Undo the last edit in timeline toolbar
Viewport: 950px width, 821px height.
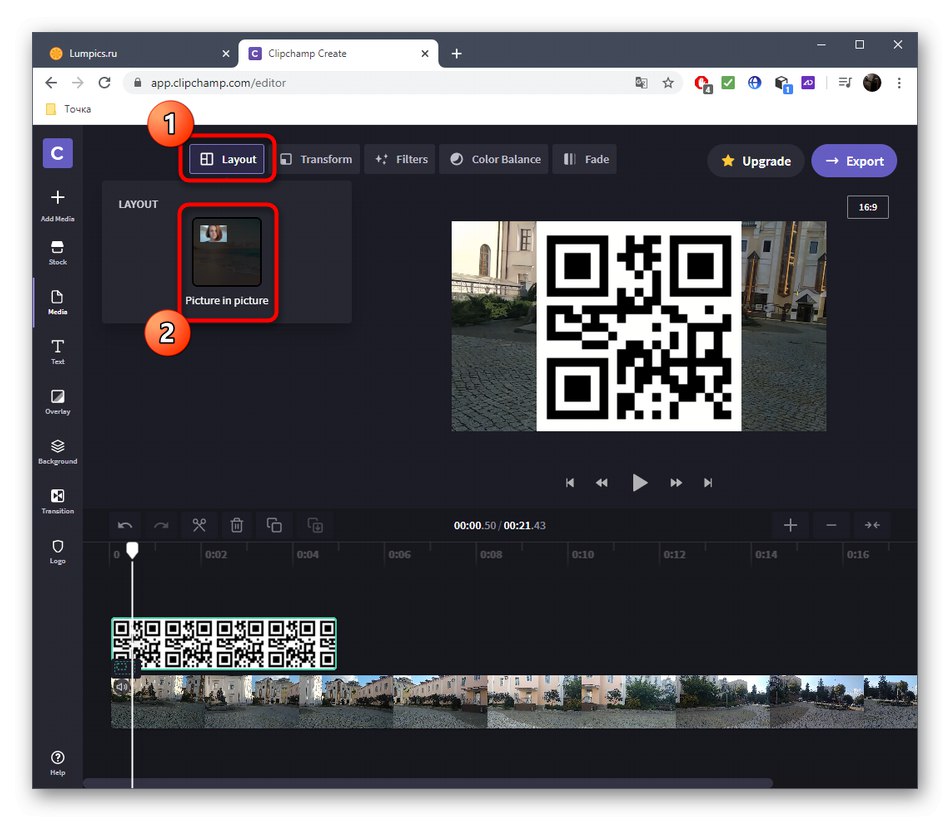pyautogui.click(x=125, y=525)
